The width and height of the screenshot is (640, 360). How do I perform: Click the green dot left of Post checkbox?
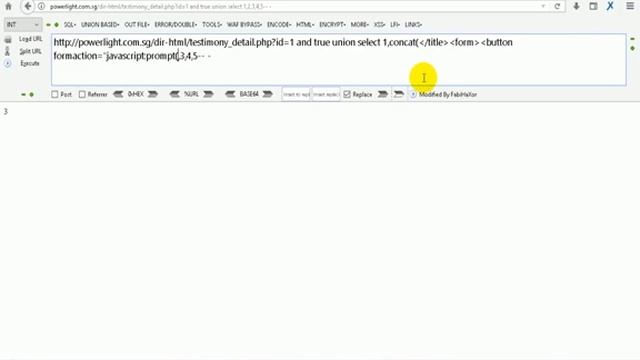click(x=31, y=95)
